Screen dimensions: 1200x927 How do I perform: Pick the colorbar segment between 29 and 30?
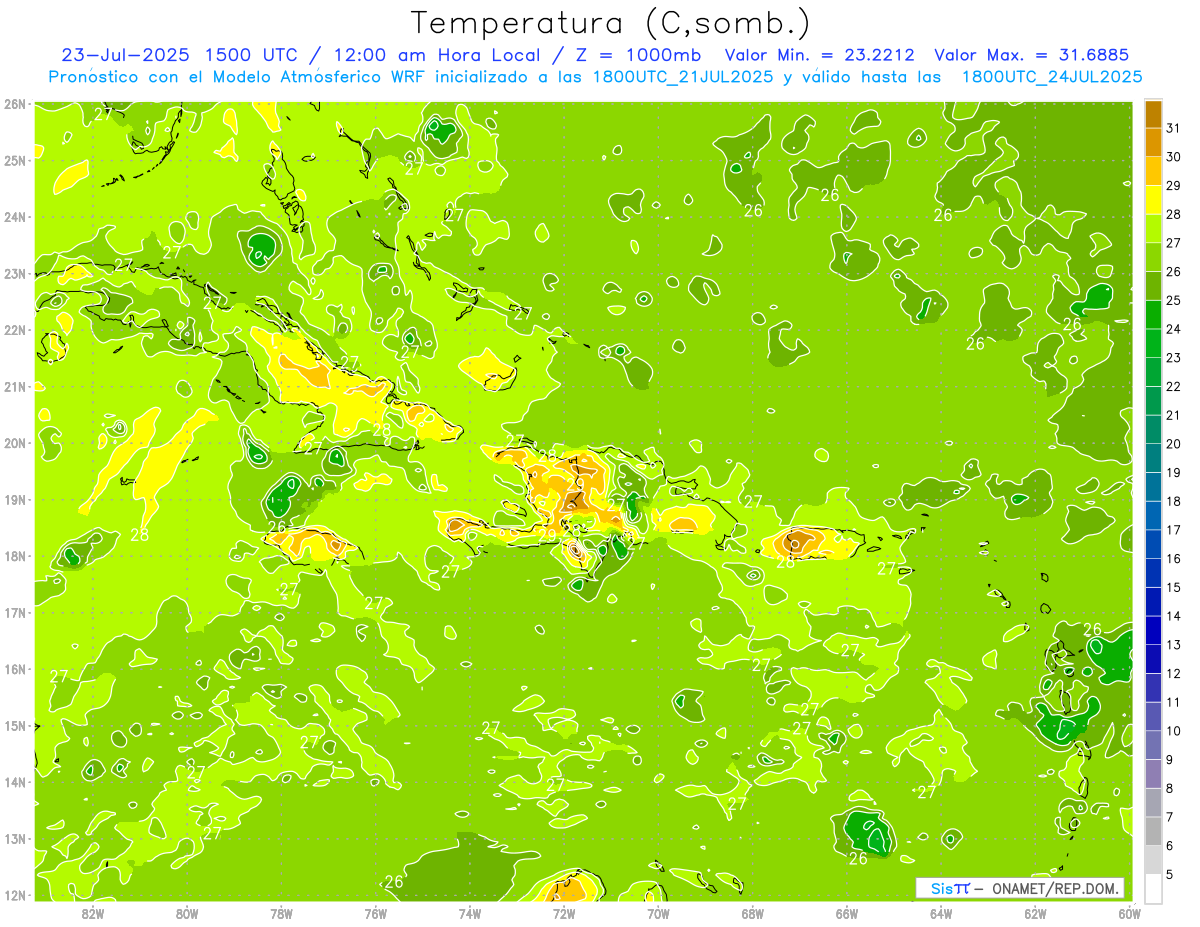1153,171
